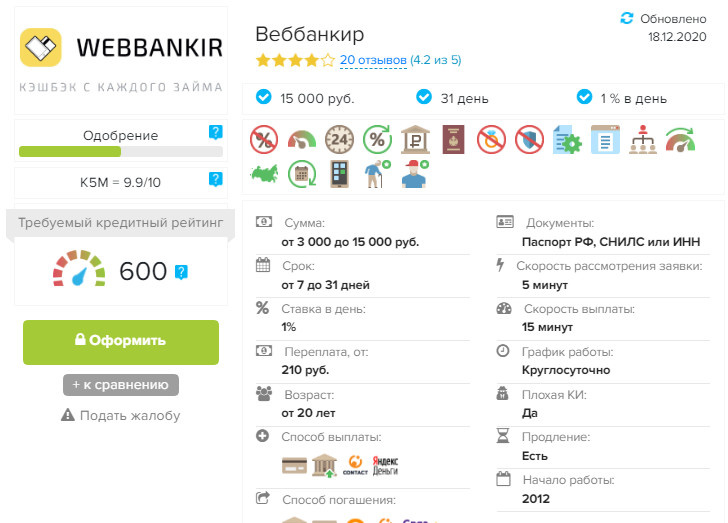This screenshot has width=728, height=523.
Task: Click the bank card payout icon
Action: click(294, 465)
